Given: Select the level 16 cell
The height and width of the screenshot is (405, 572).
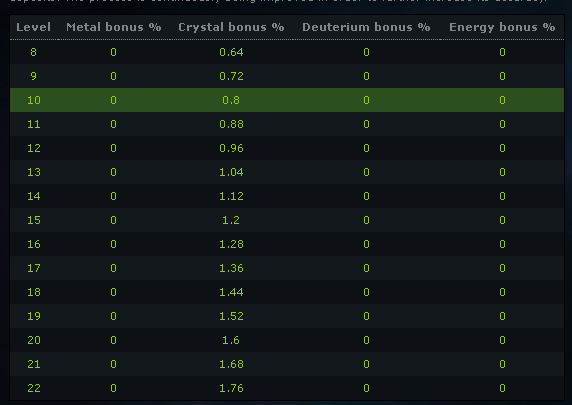Looking at the screenshot, I should pos(34,244).
